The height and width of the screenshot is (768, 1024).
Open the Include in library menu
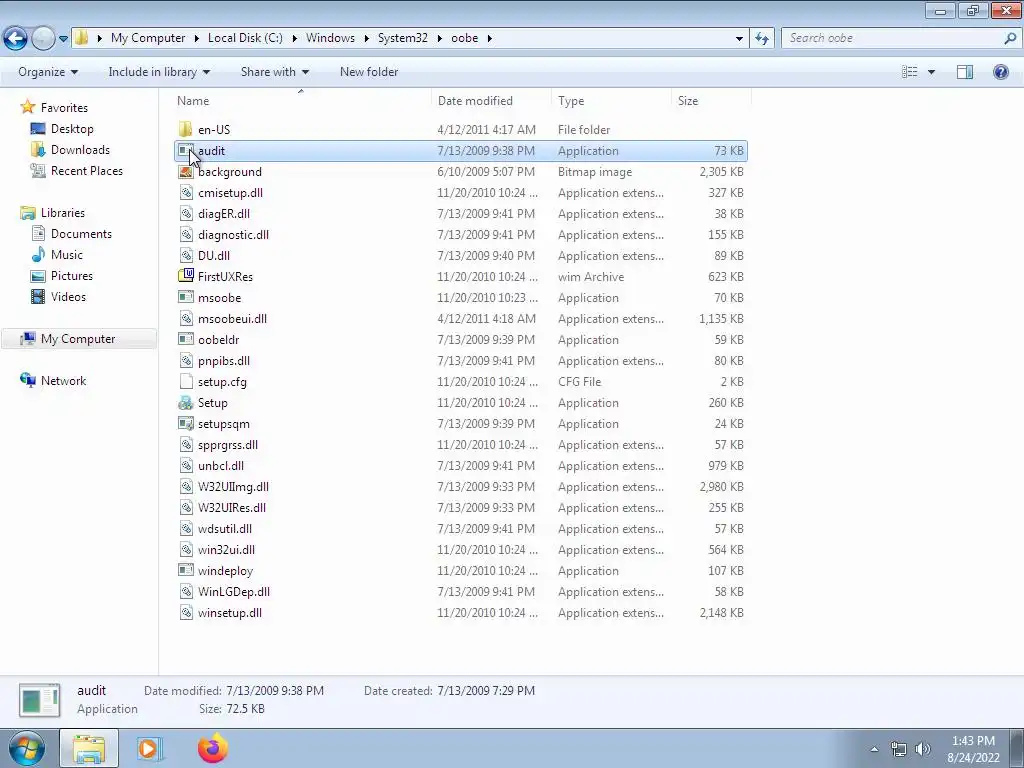point(159,72)
